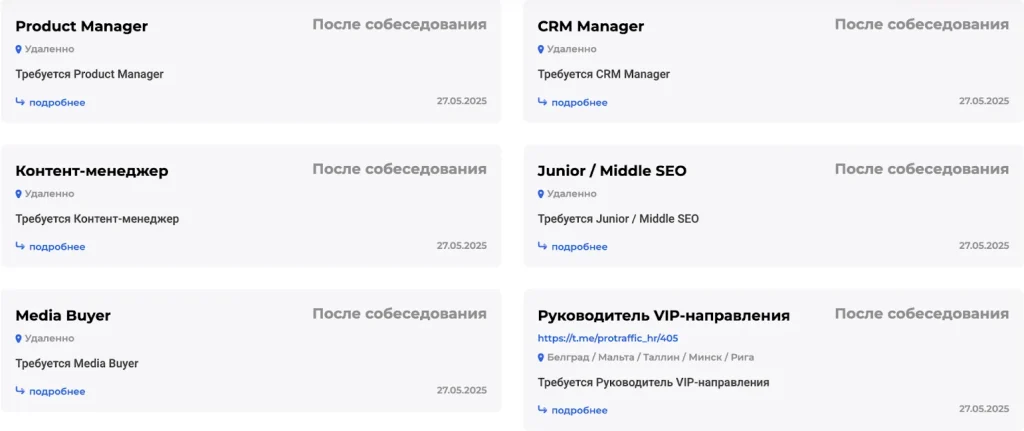This screenshot has height=431, width=1024.
Task: Click the Junior / Middle SEO title
Action: pos(612,171)
